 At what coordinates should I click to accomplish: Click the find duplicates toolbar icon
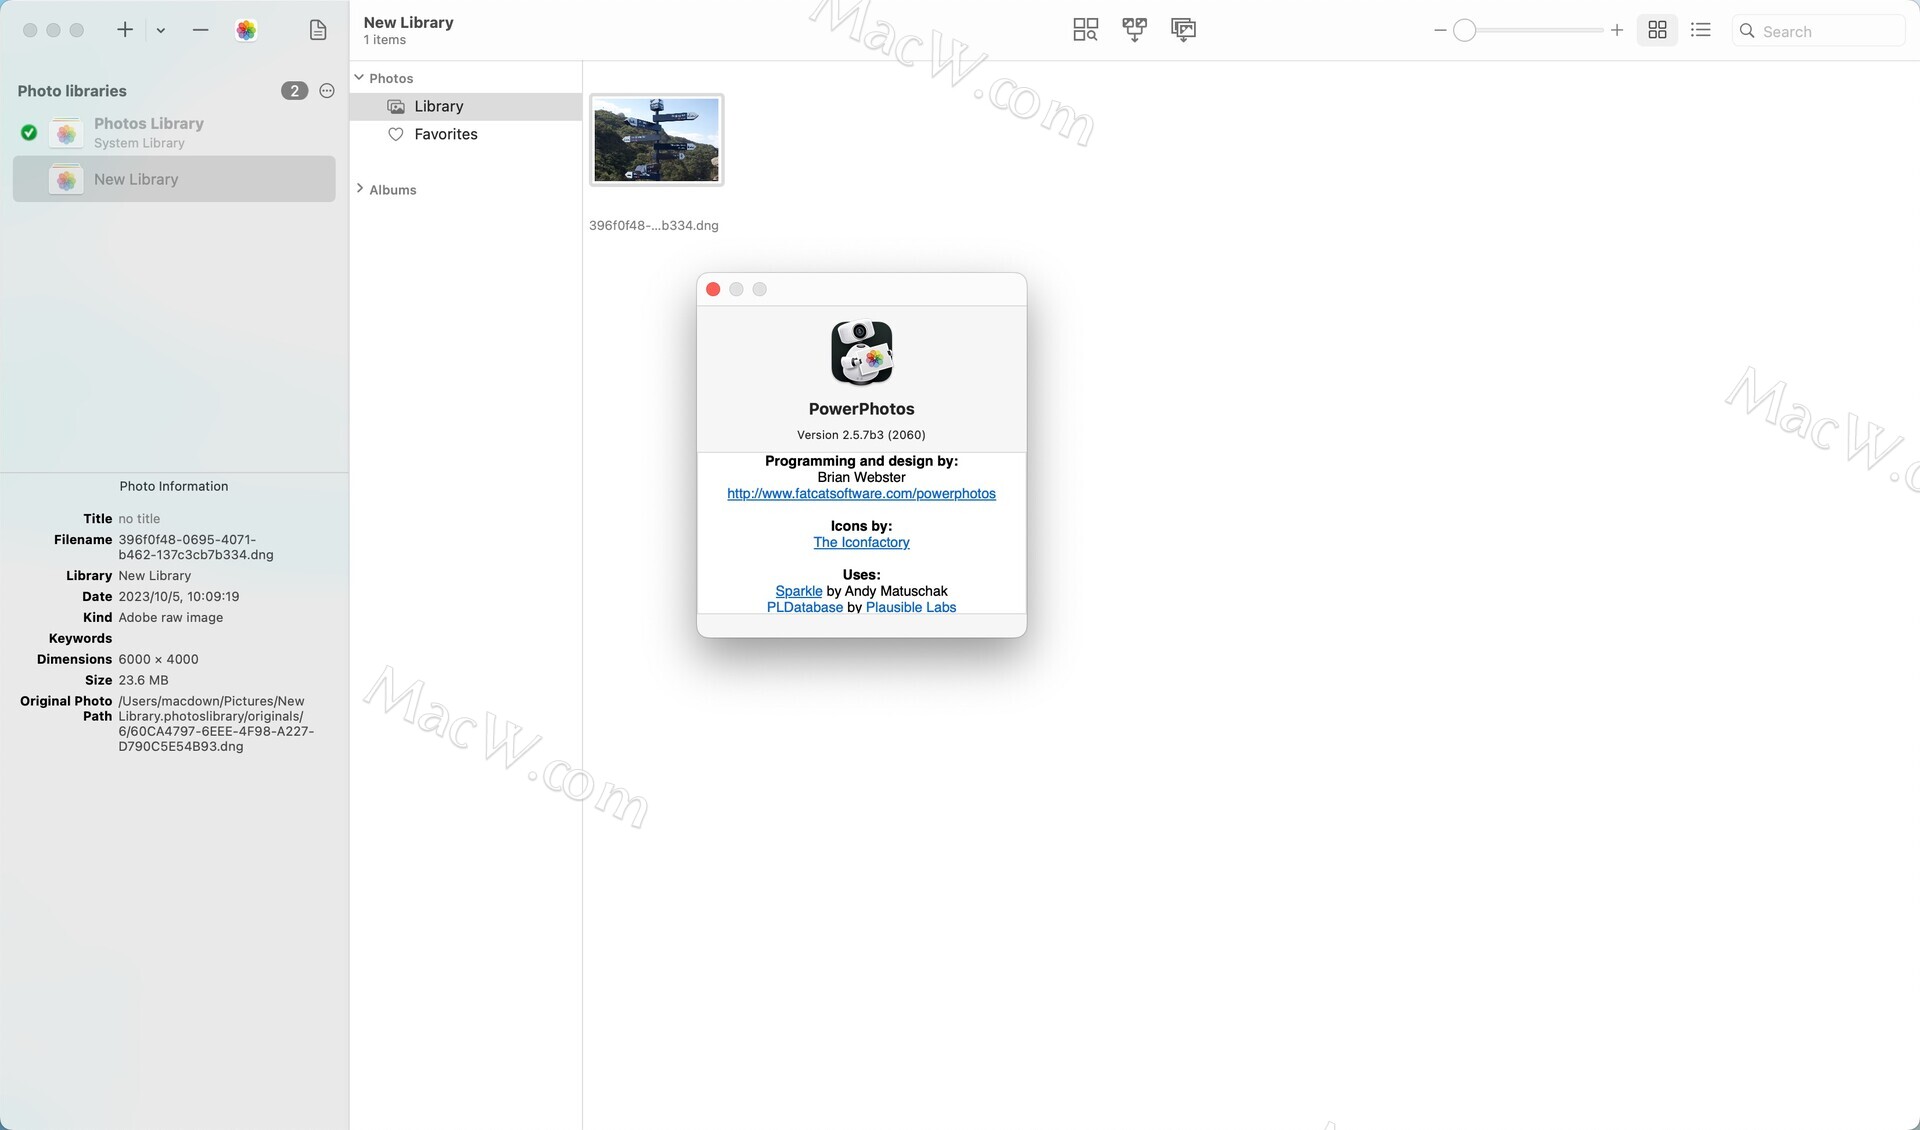[1085, 30]
